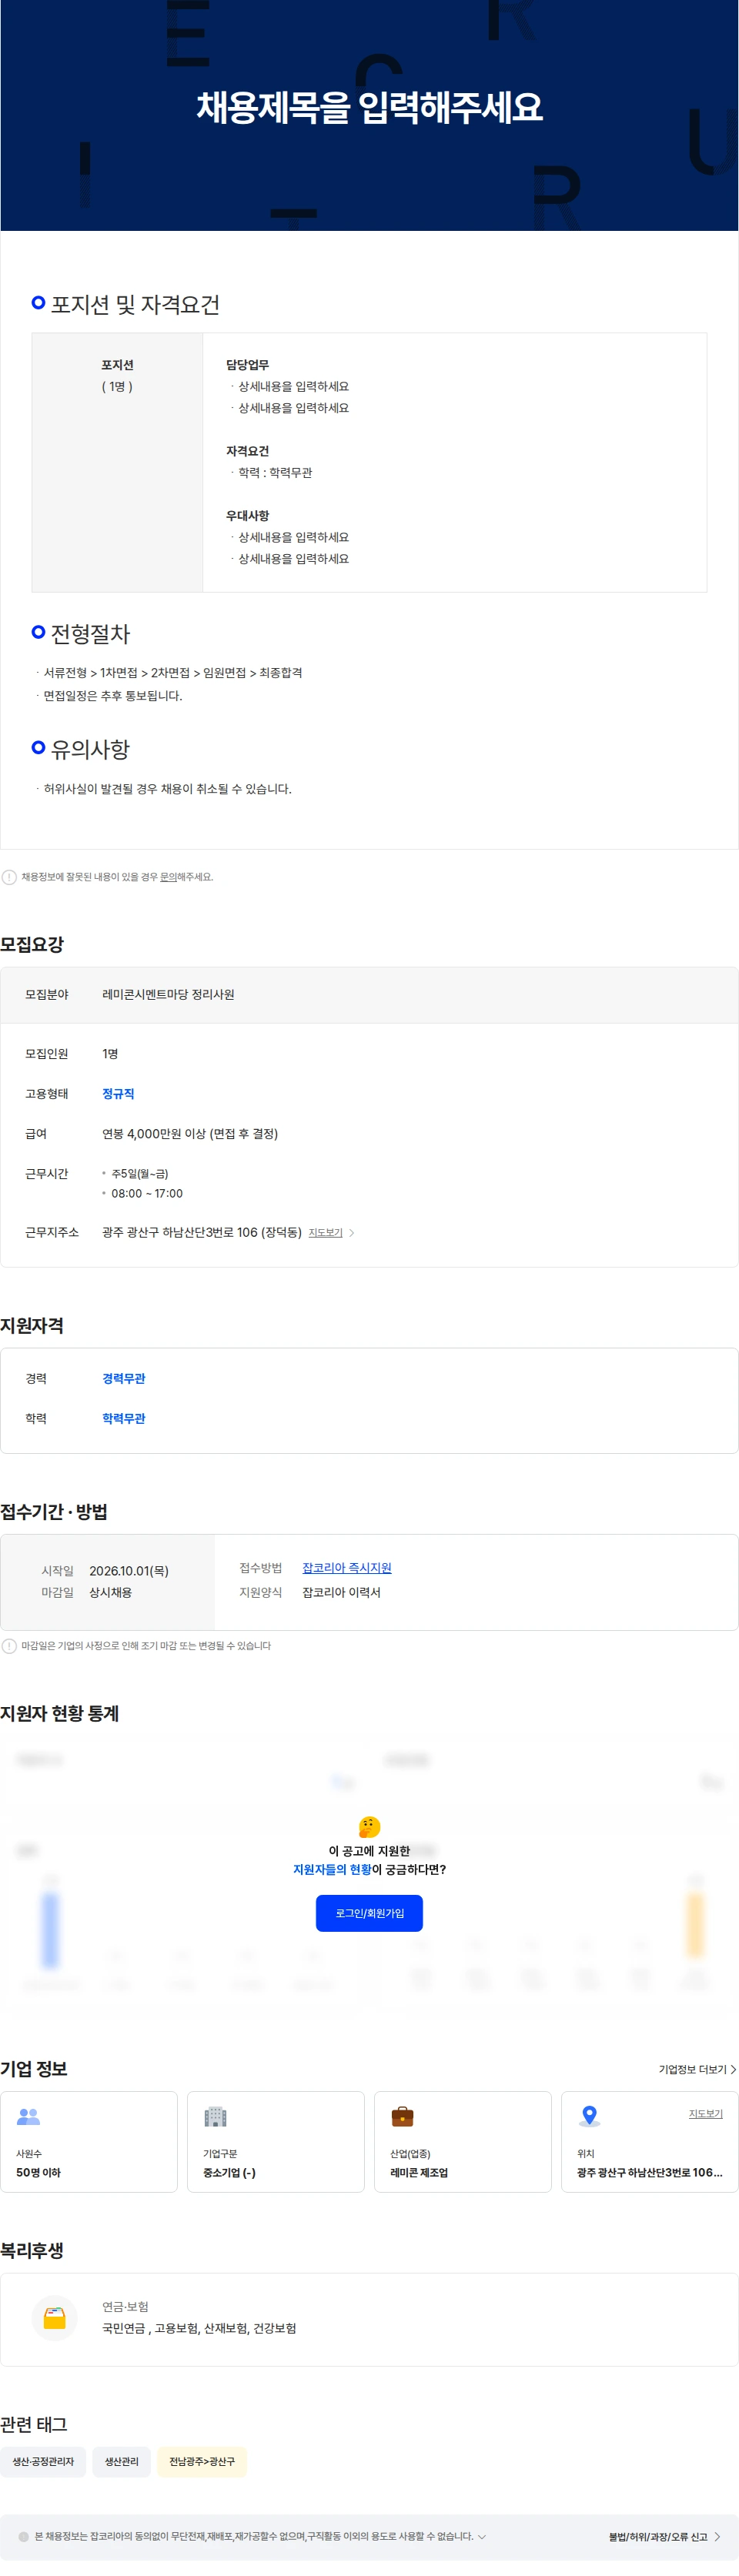Click the map pin icon in the 위치 card
This screenshot has width=739, height=2576.
589,2116
